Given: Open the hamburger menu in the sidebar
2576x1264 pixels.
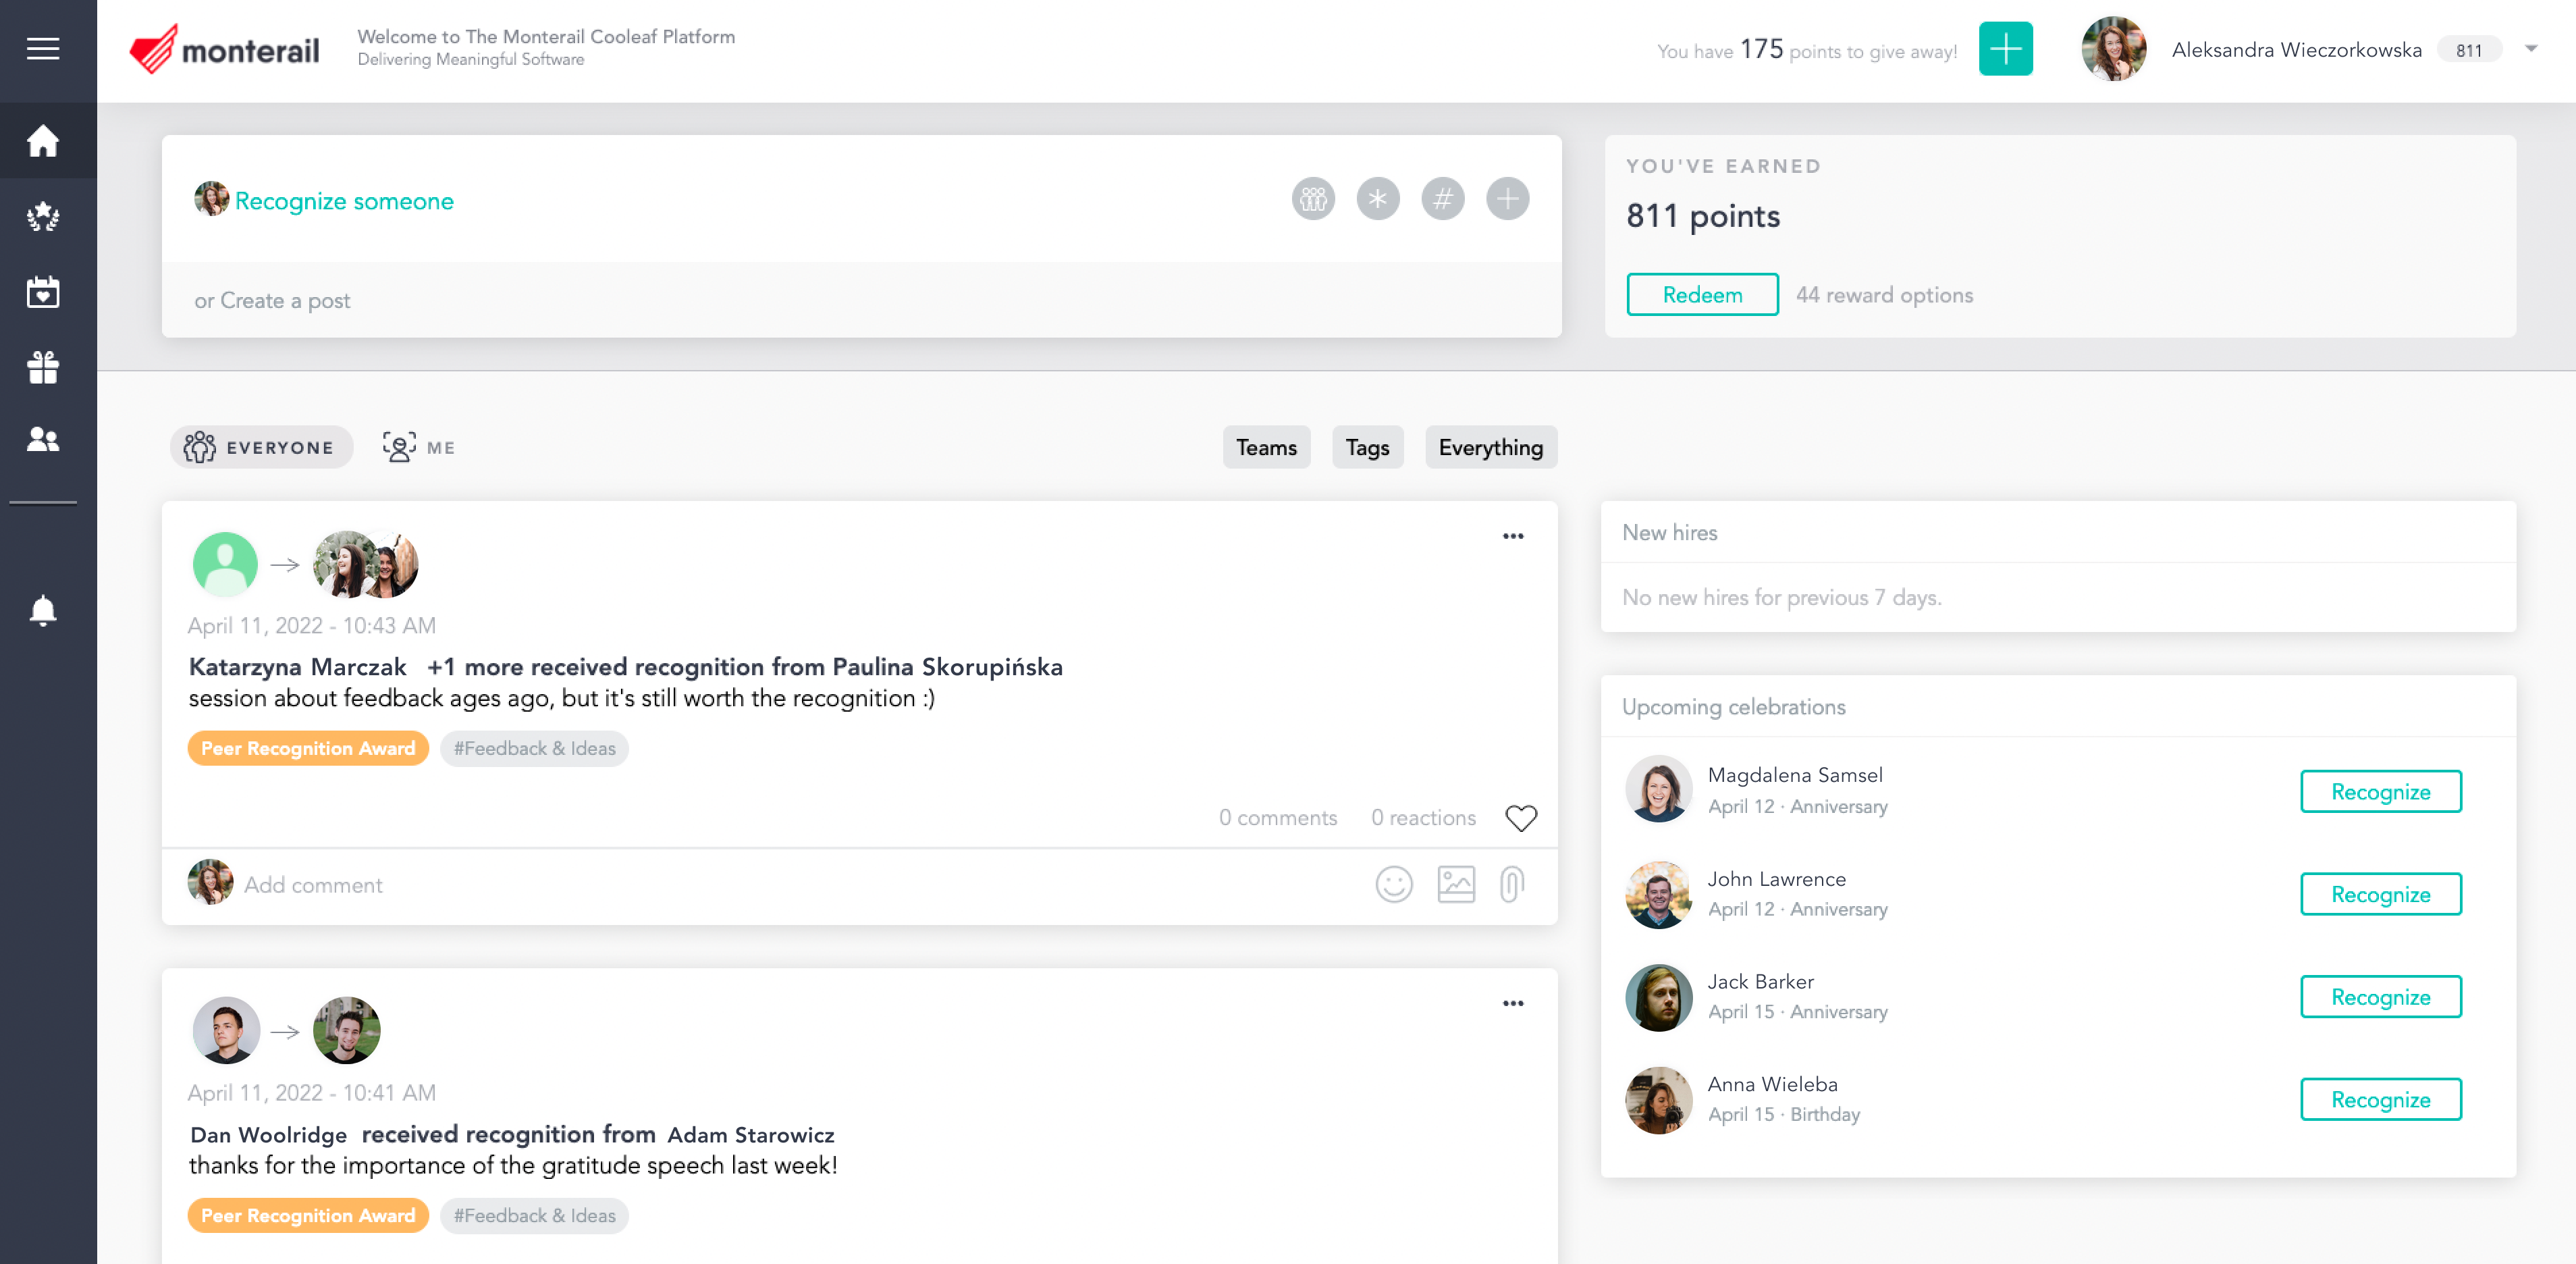Looking at the screenshot, I should click(x=43, y=48).
